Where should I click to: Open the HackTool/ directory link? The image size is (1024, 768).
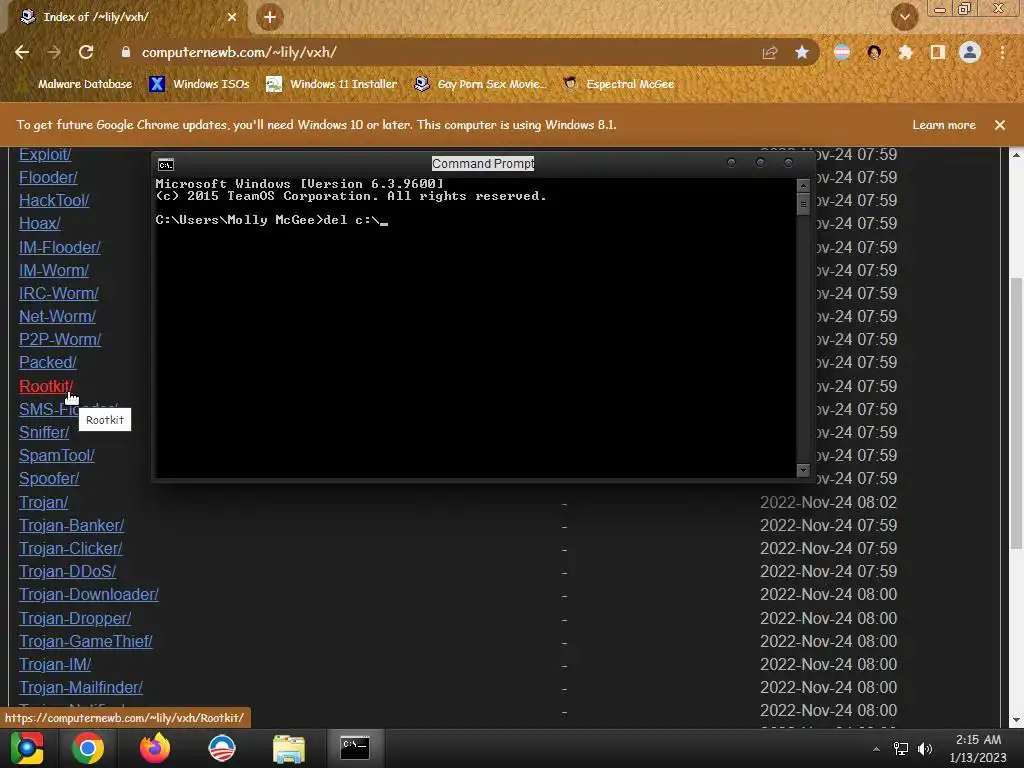point(54,200)
